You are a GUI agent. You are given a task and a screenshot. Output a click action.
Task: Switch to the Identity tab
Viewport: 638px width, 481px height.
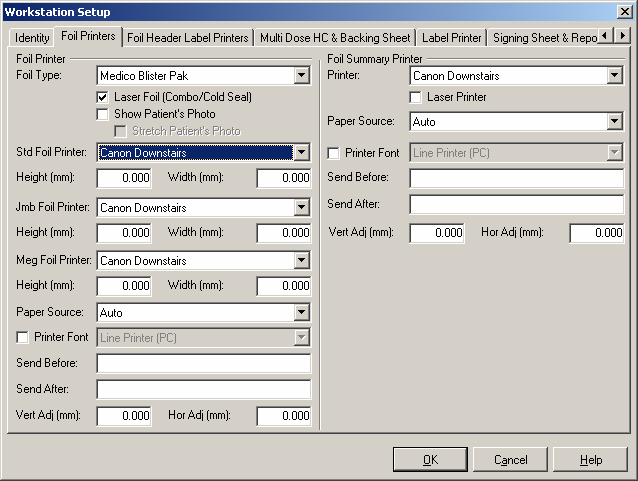point(32,38)
